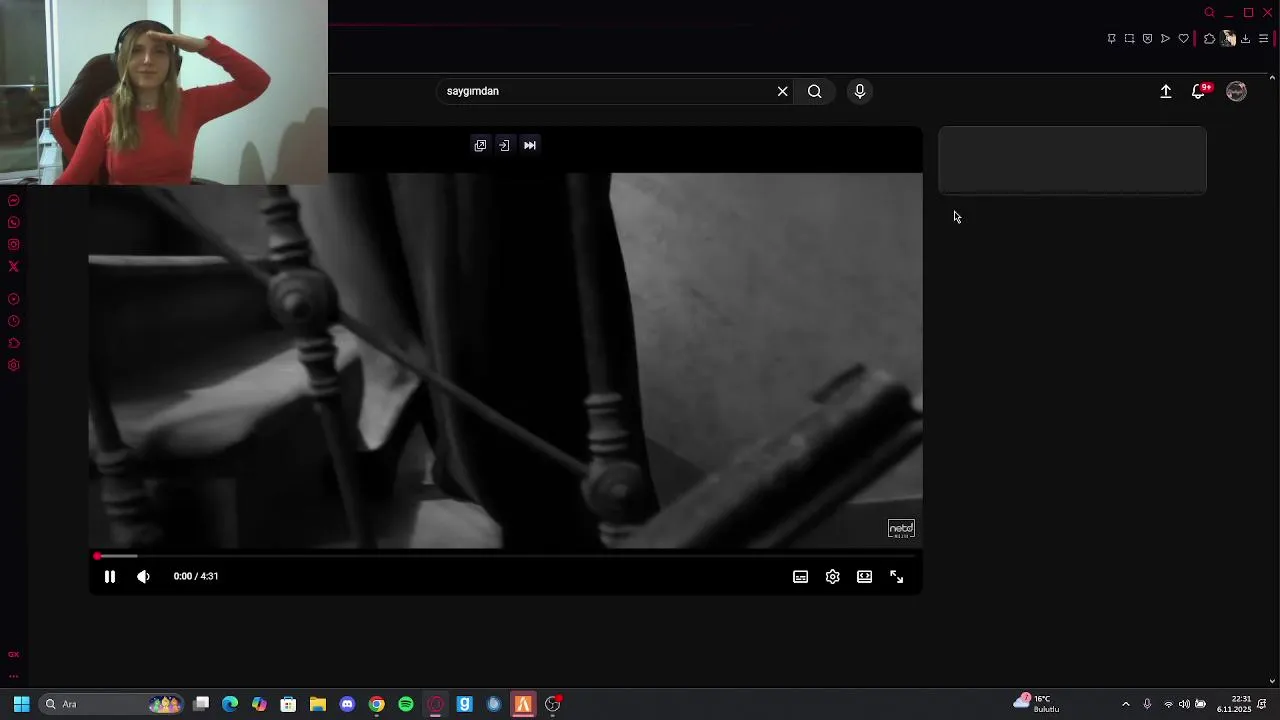Enter full screen mode
Screen dimensions: 1280x720
click(897, 577)
